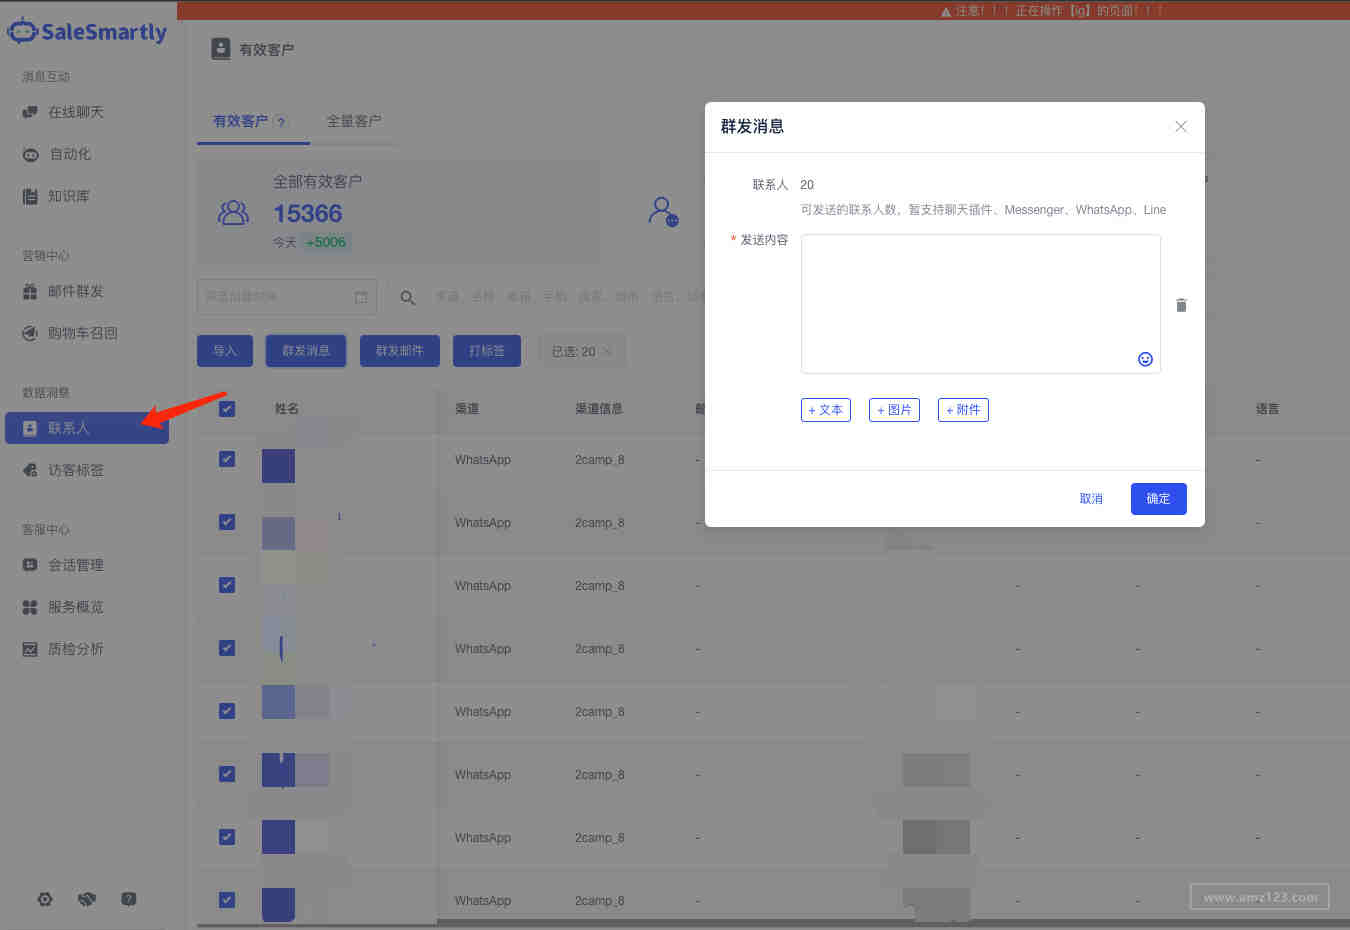
Task: Click the 群发消息 button
Action: coord(306,351)
